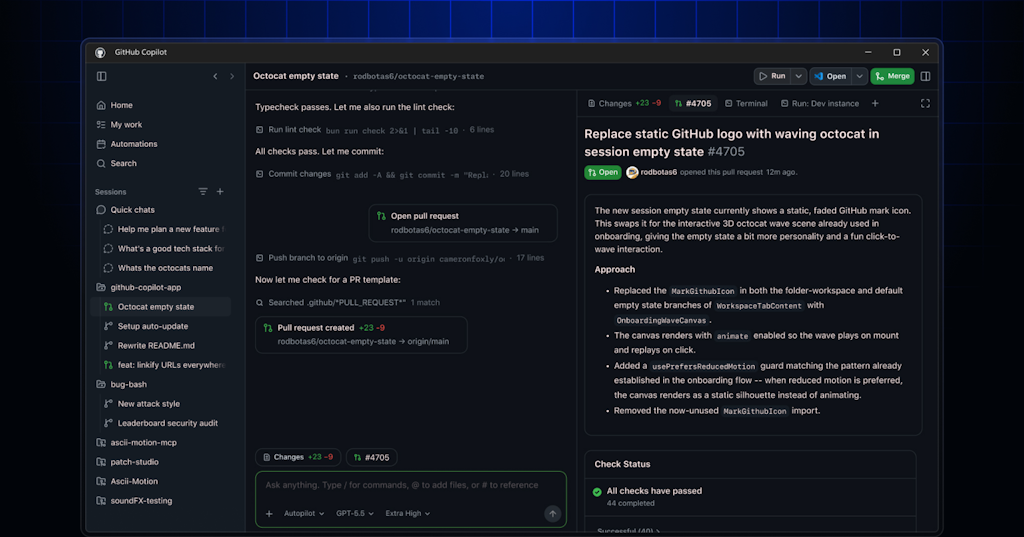The height and width of the screenshot is (537, 1024).
Task: Select Octocat empty state session
Action: [x=162, y=306]
